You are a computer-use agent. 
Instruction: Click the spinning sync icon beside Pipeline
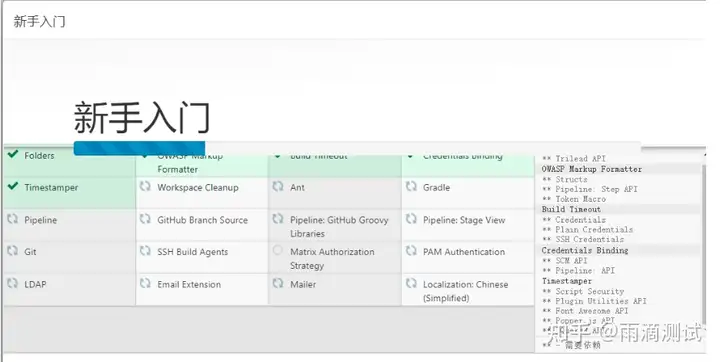pos(12,219)
